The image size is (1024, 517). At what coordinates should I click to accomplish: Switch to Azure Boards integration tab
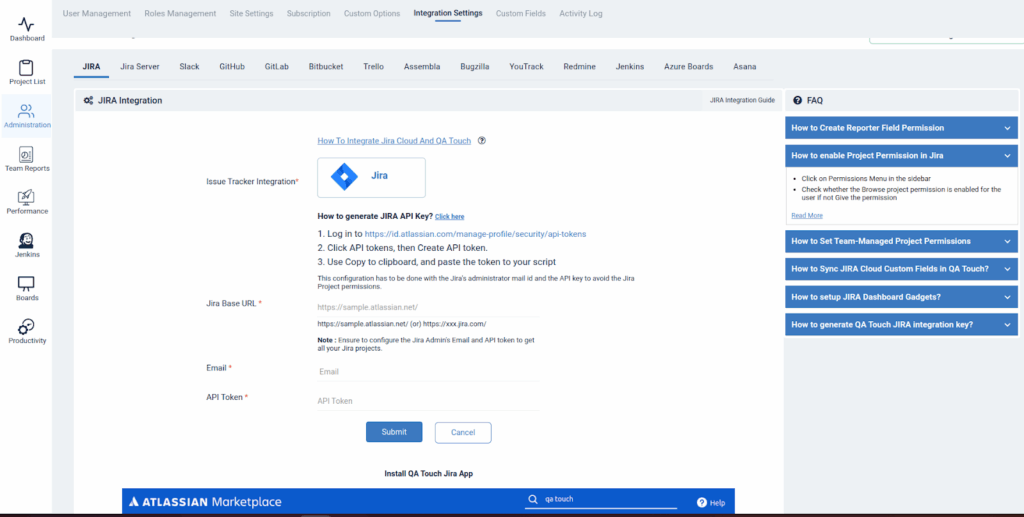[688, 67]
